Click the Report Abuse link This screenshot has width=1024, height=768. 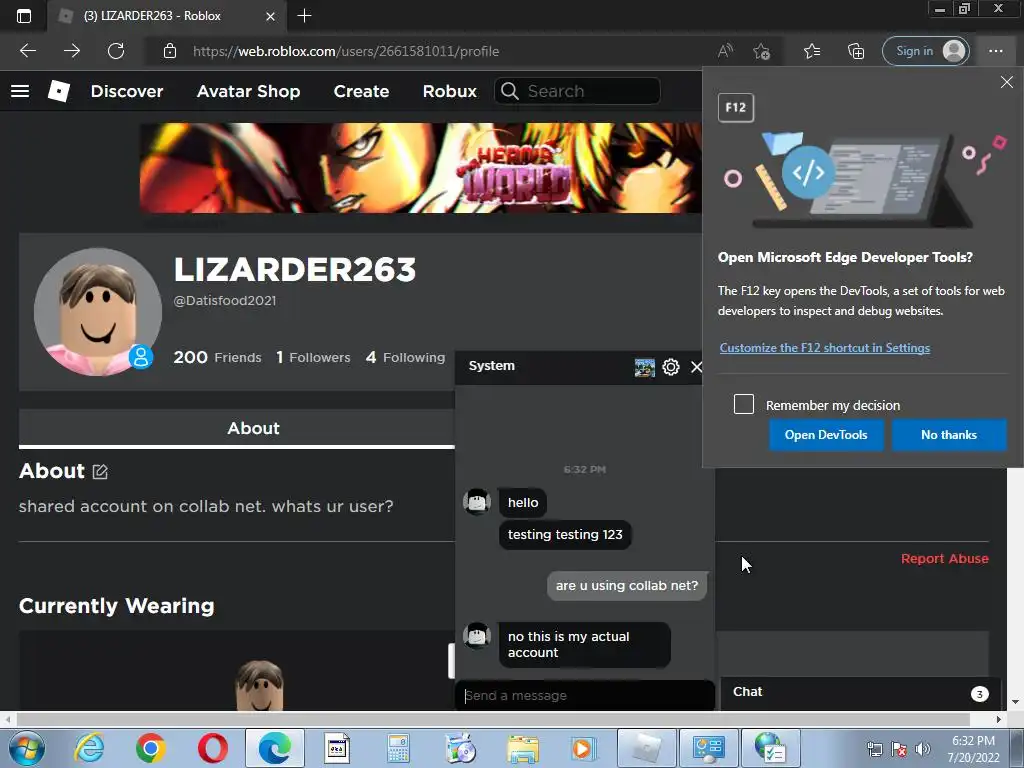tap(944, 558)
